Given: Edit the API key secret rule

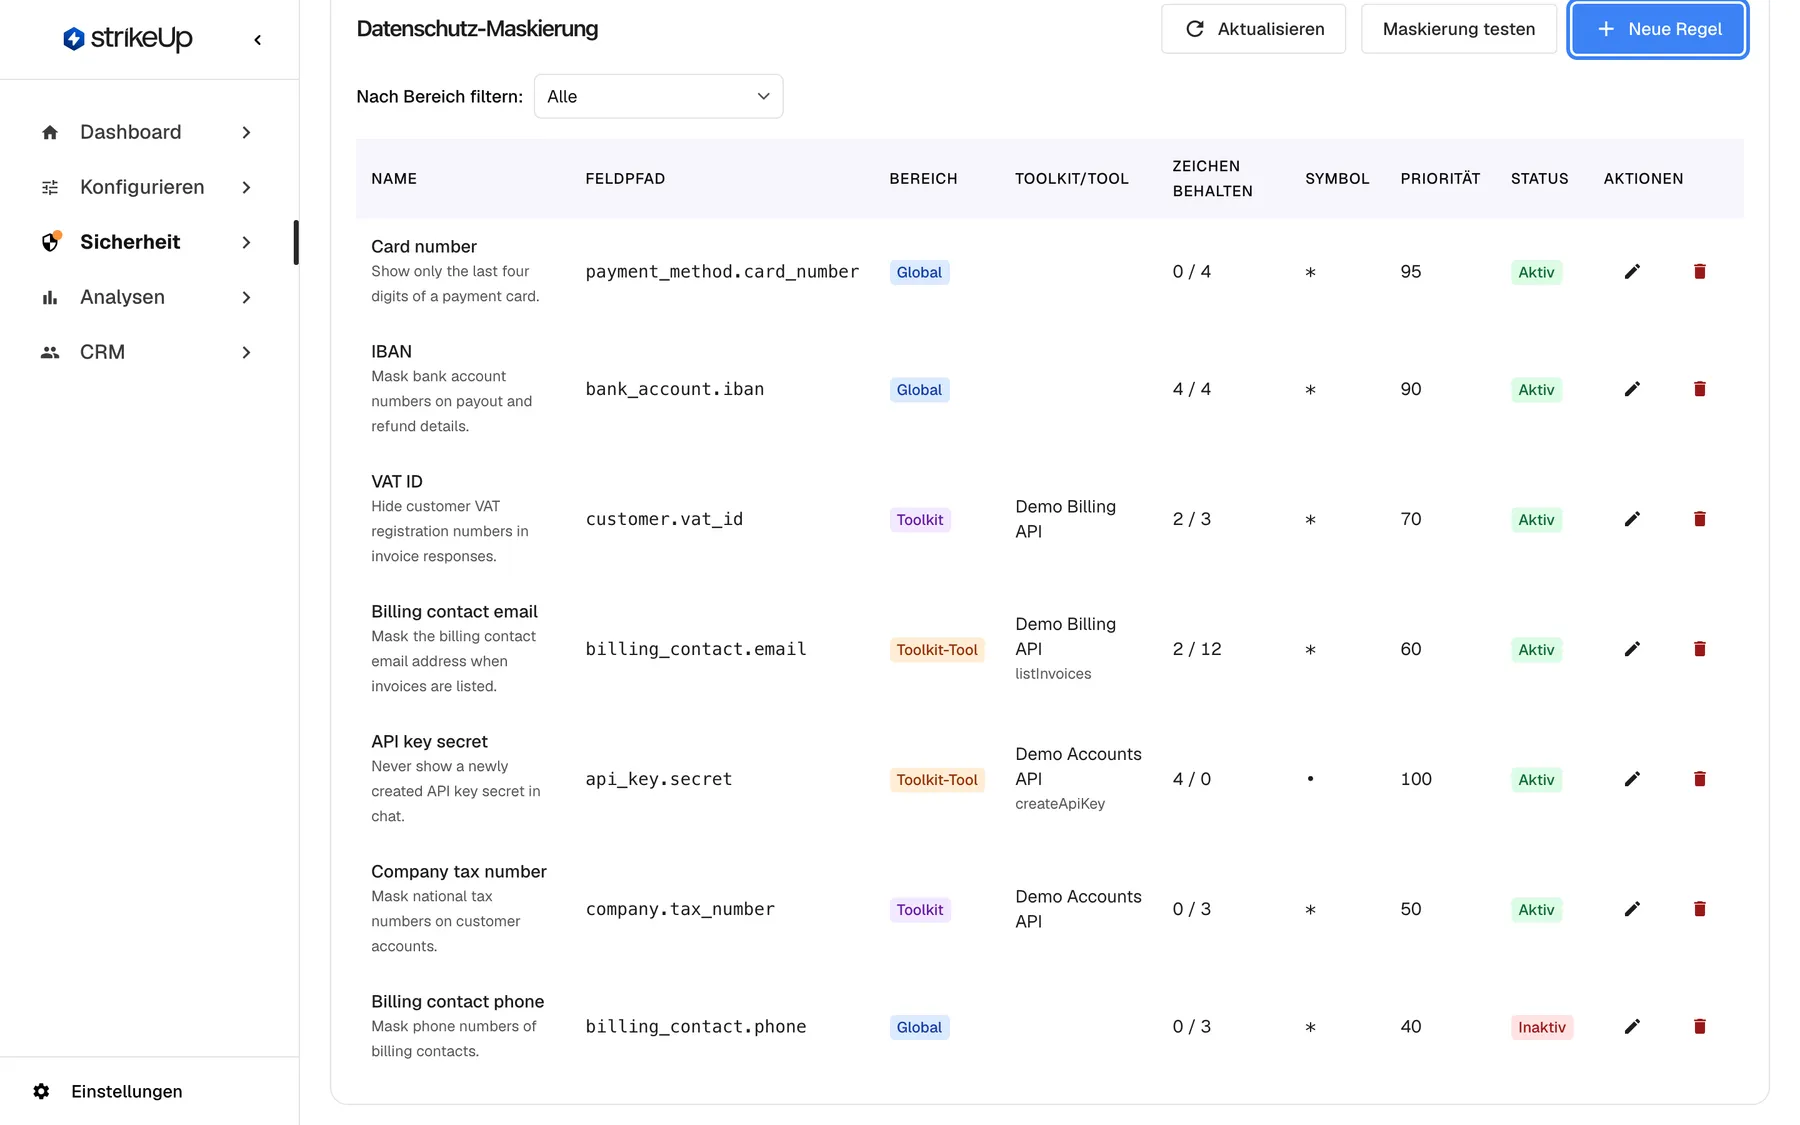Looking at the screenshot, I should (1632, 779).
